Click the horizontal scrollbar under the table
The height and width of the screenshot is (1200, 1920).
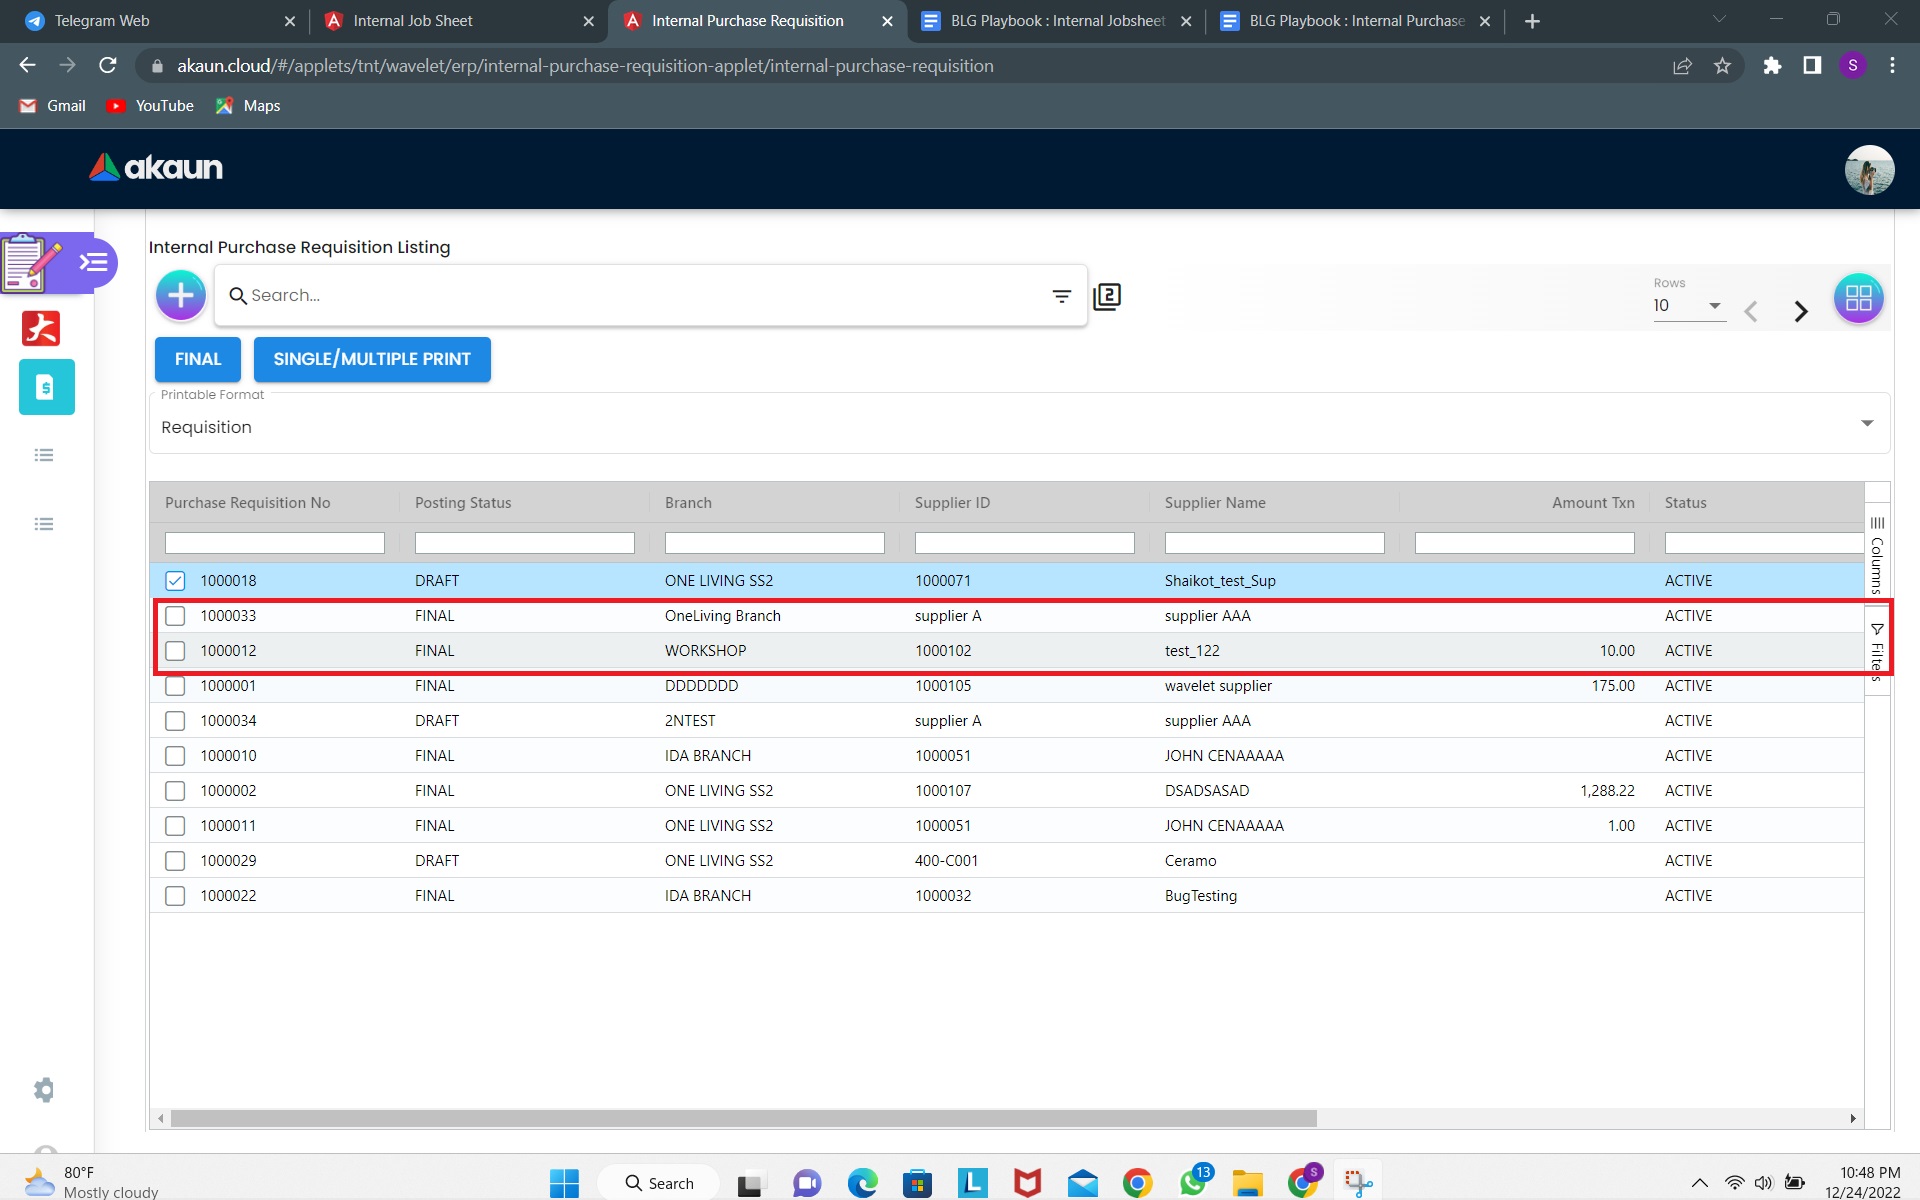(743, 1118)
